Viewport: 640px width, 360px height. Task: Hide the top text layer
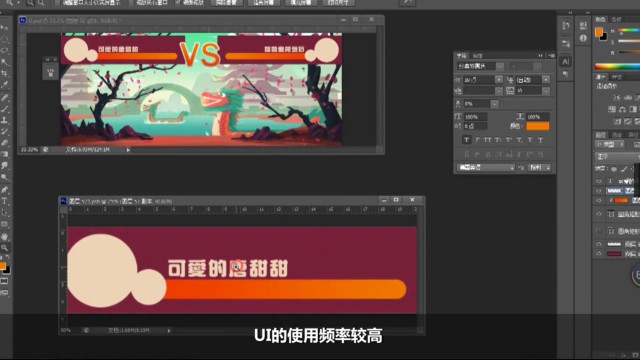pos(599,181)
